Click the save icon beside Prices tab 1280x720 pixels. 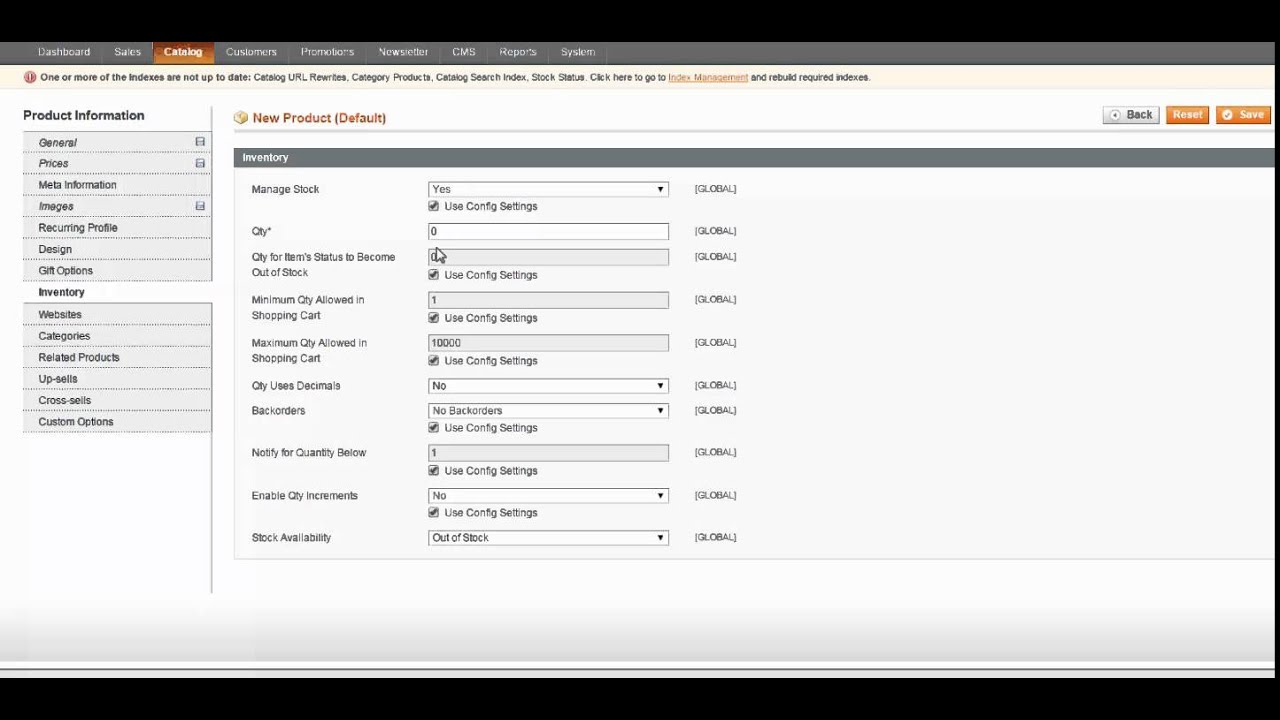200,163
